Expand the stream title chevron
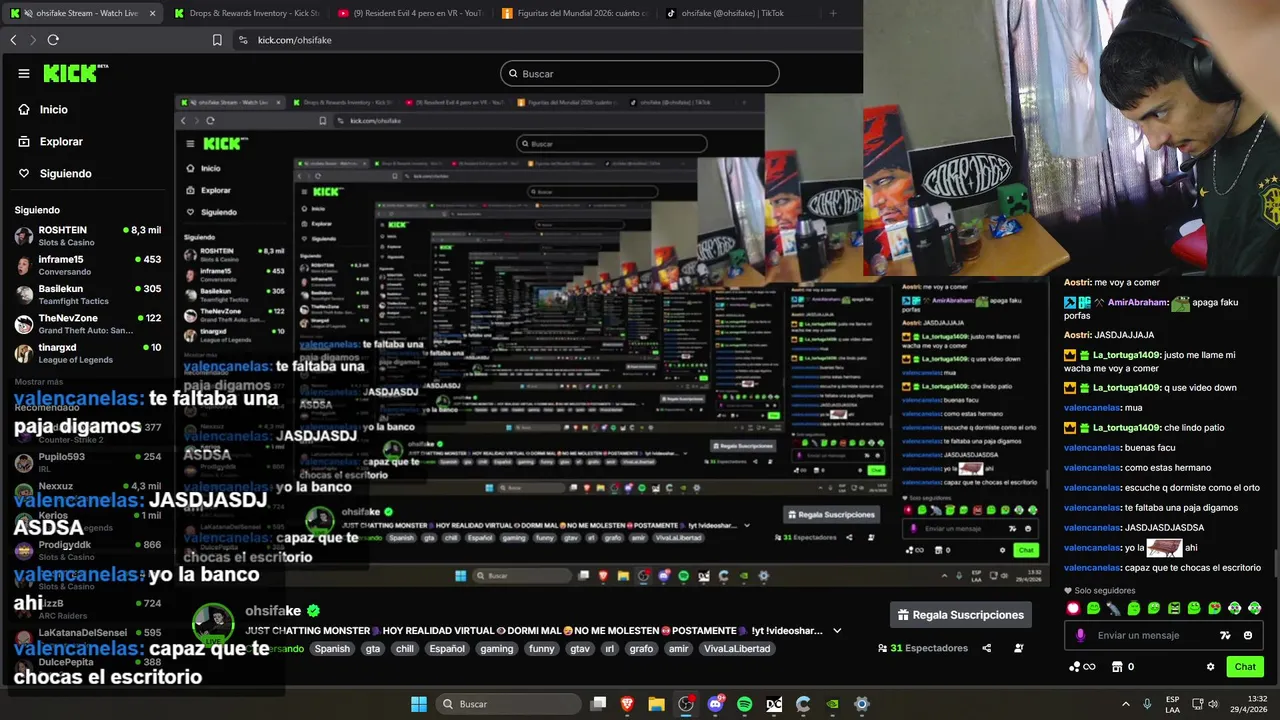The image size is (1280, 720). click(837, 631)
